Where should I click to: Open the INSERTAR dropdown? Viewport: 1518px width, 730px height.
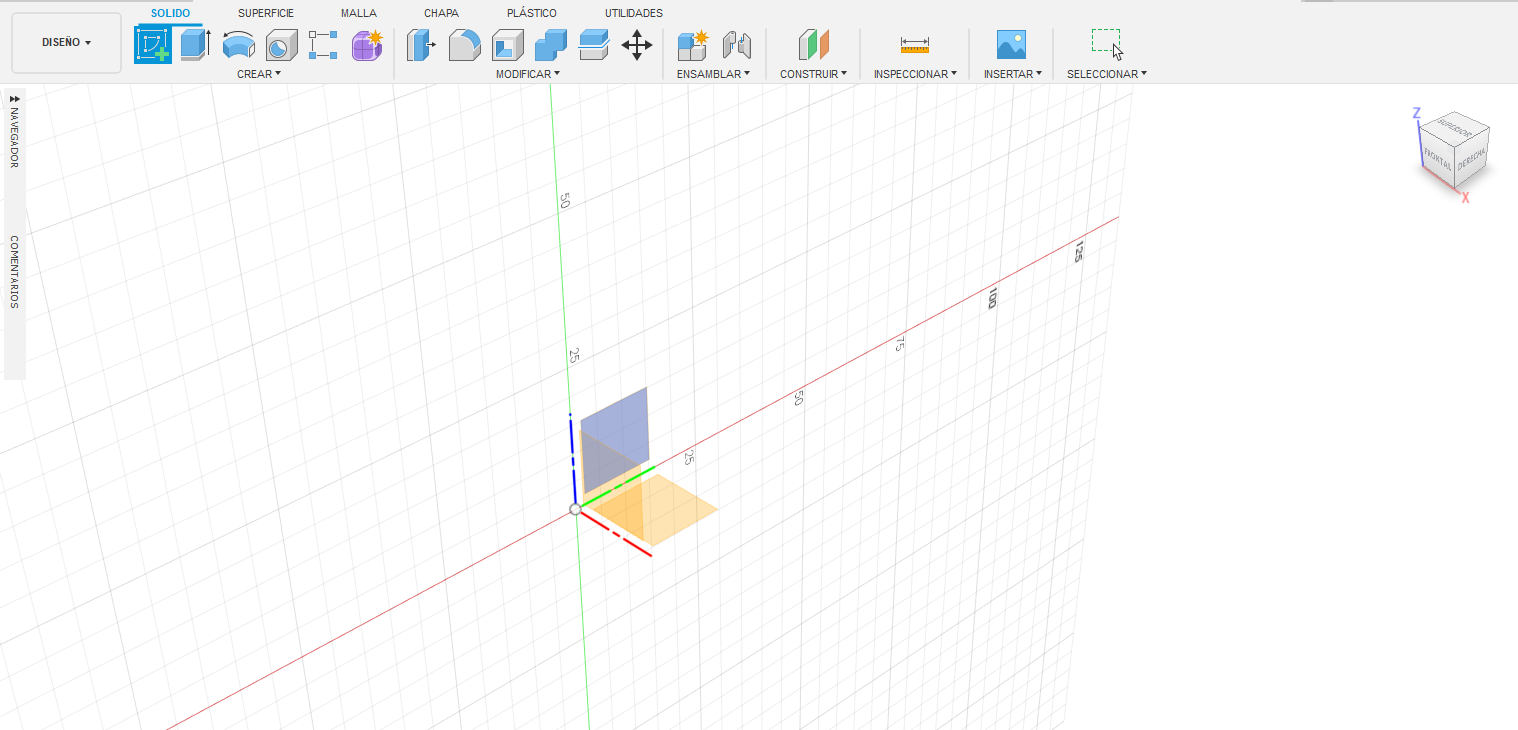click(x=1013, y=74)
